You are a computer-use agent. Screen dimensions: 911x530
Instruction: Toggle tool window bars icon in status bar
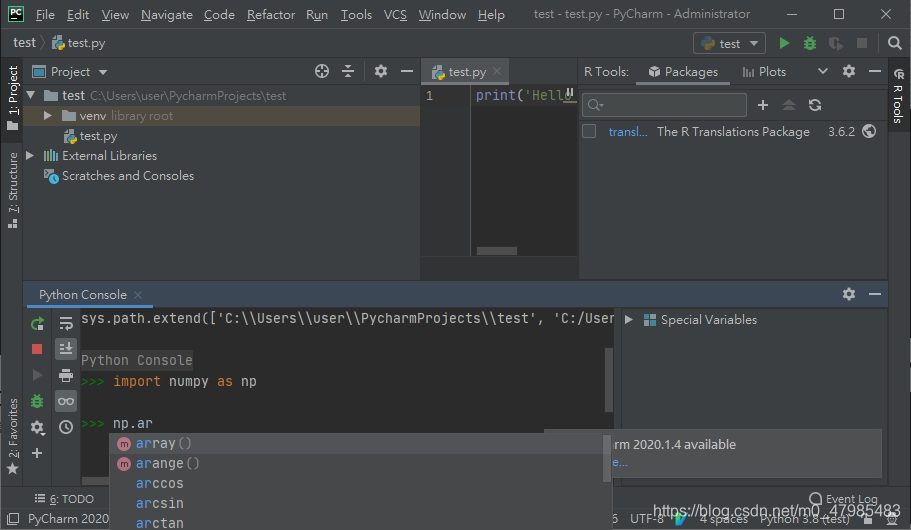pyautogui.click(x=13, y=518)
